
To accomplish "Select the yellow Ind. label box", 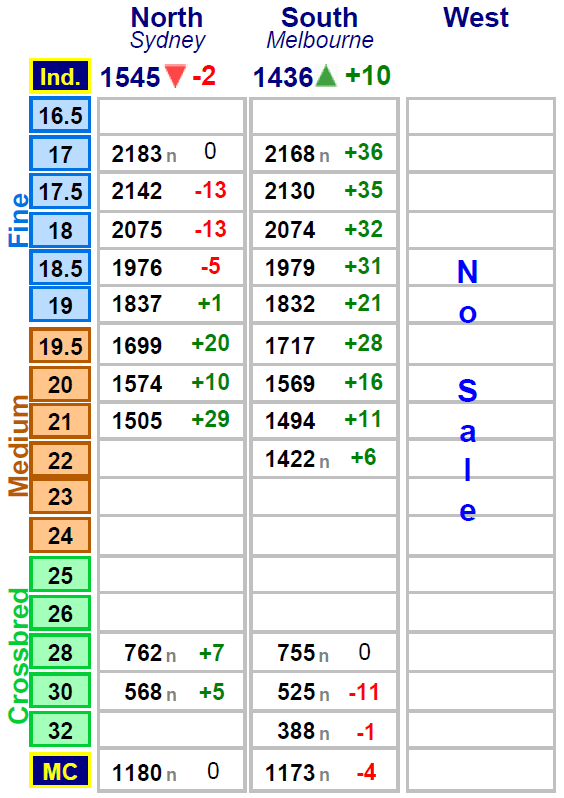I will point(60,76).
